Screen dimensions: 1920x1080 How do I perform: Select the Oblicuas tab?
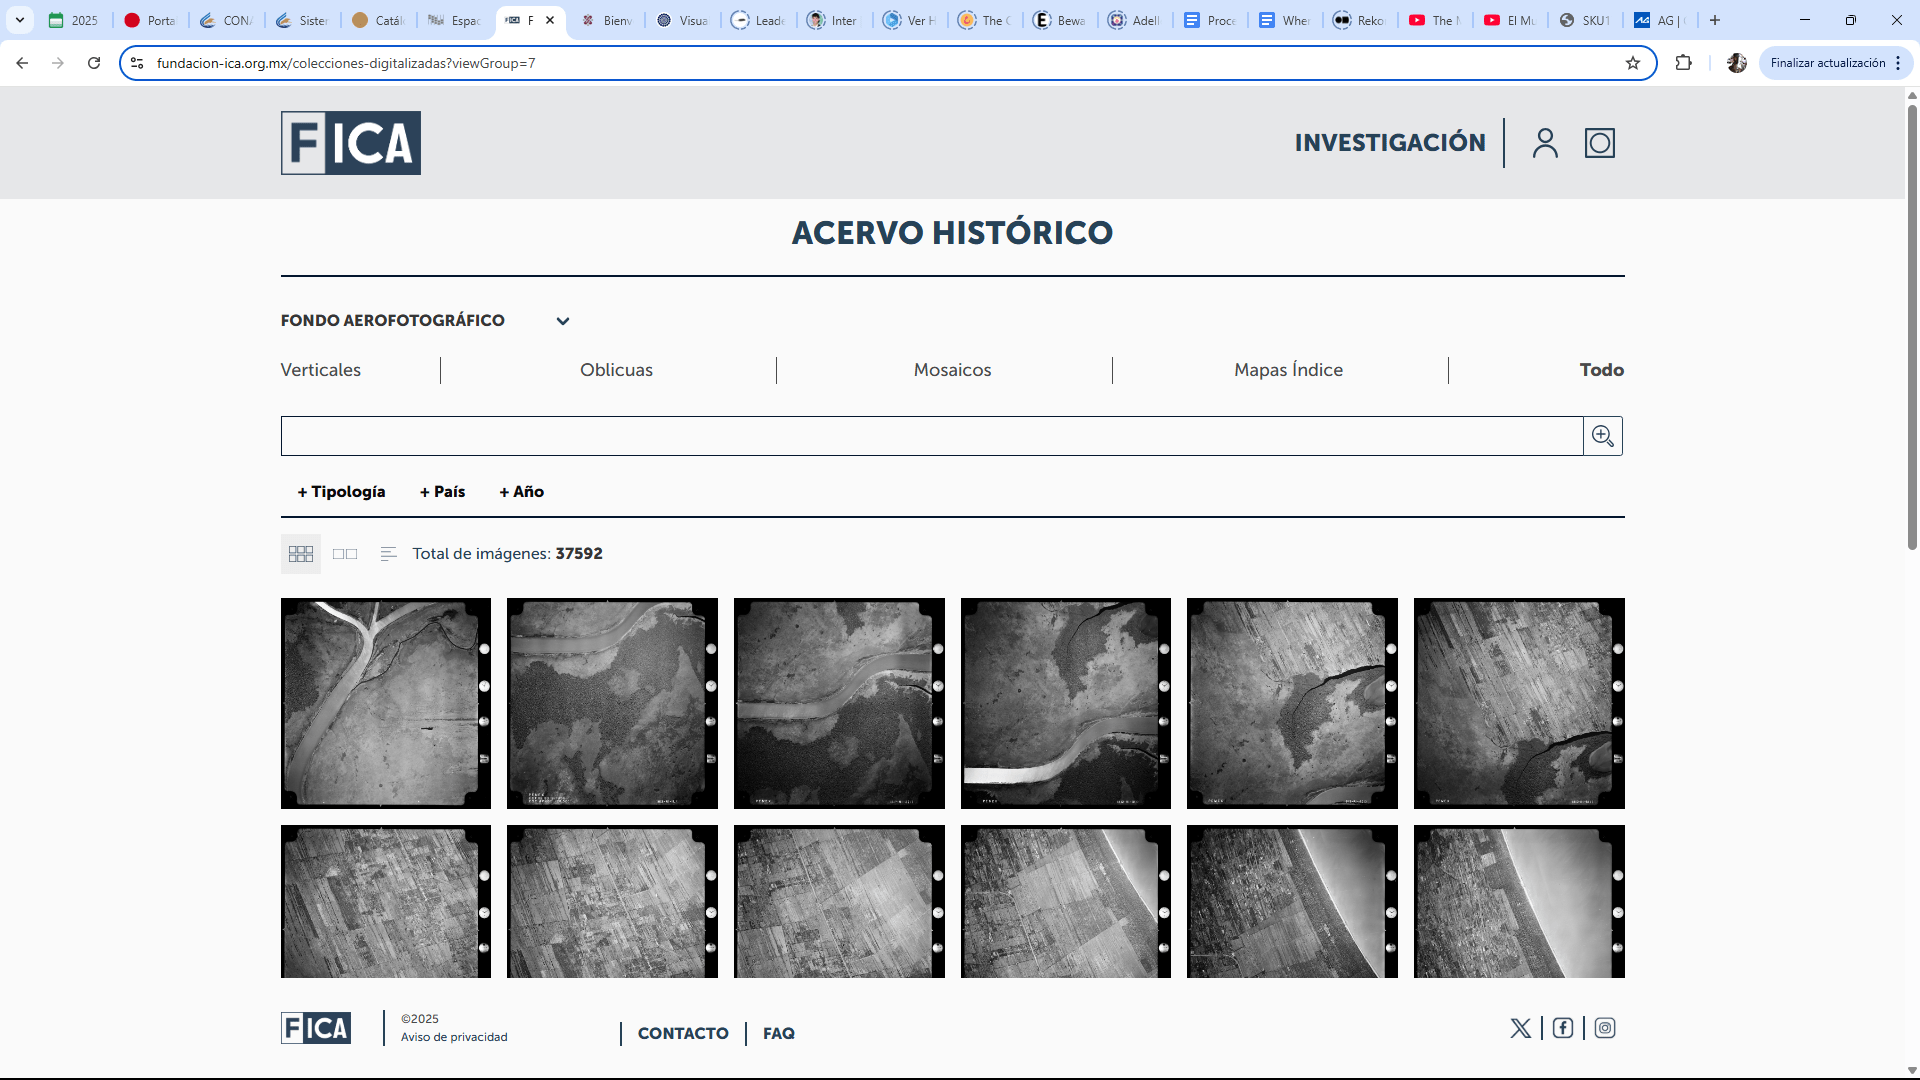pyautogui.click(x=616, y=370)
